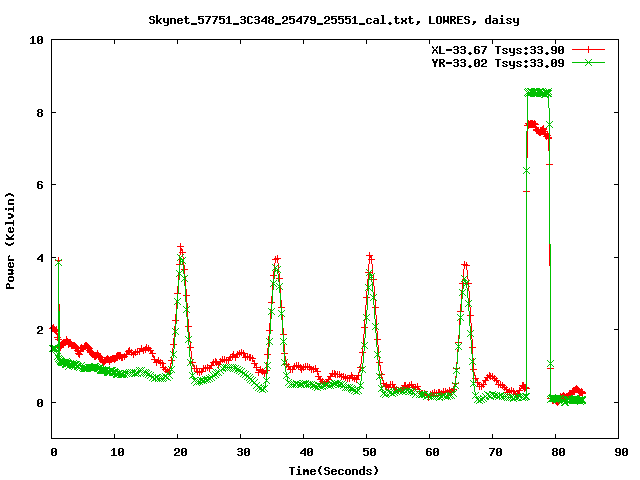Click the x-axis tick label 90
Screen dimensions: 640x480
pyautogui.click(x=621, y=452)
